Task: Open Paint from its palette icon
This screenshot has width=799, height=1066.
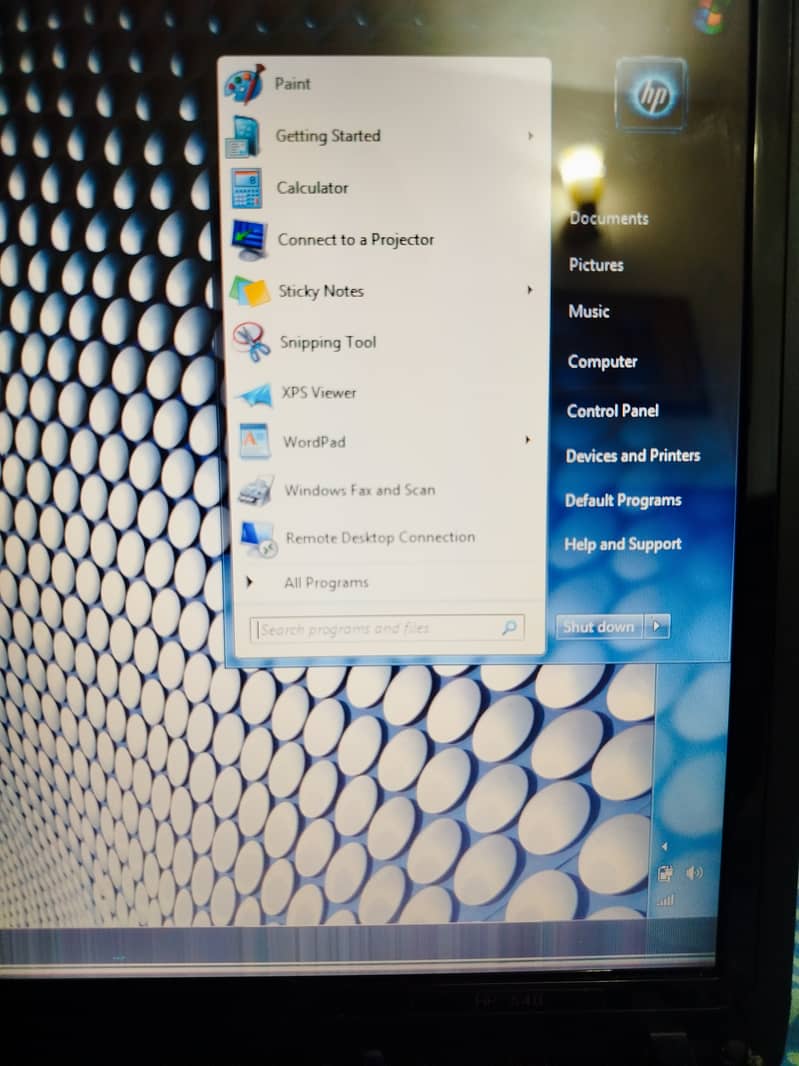Action: click(244, 85)
